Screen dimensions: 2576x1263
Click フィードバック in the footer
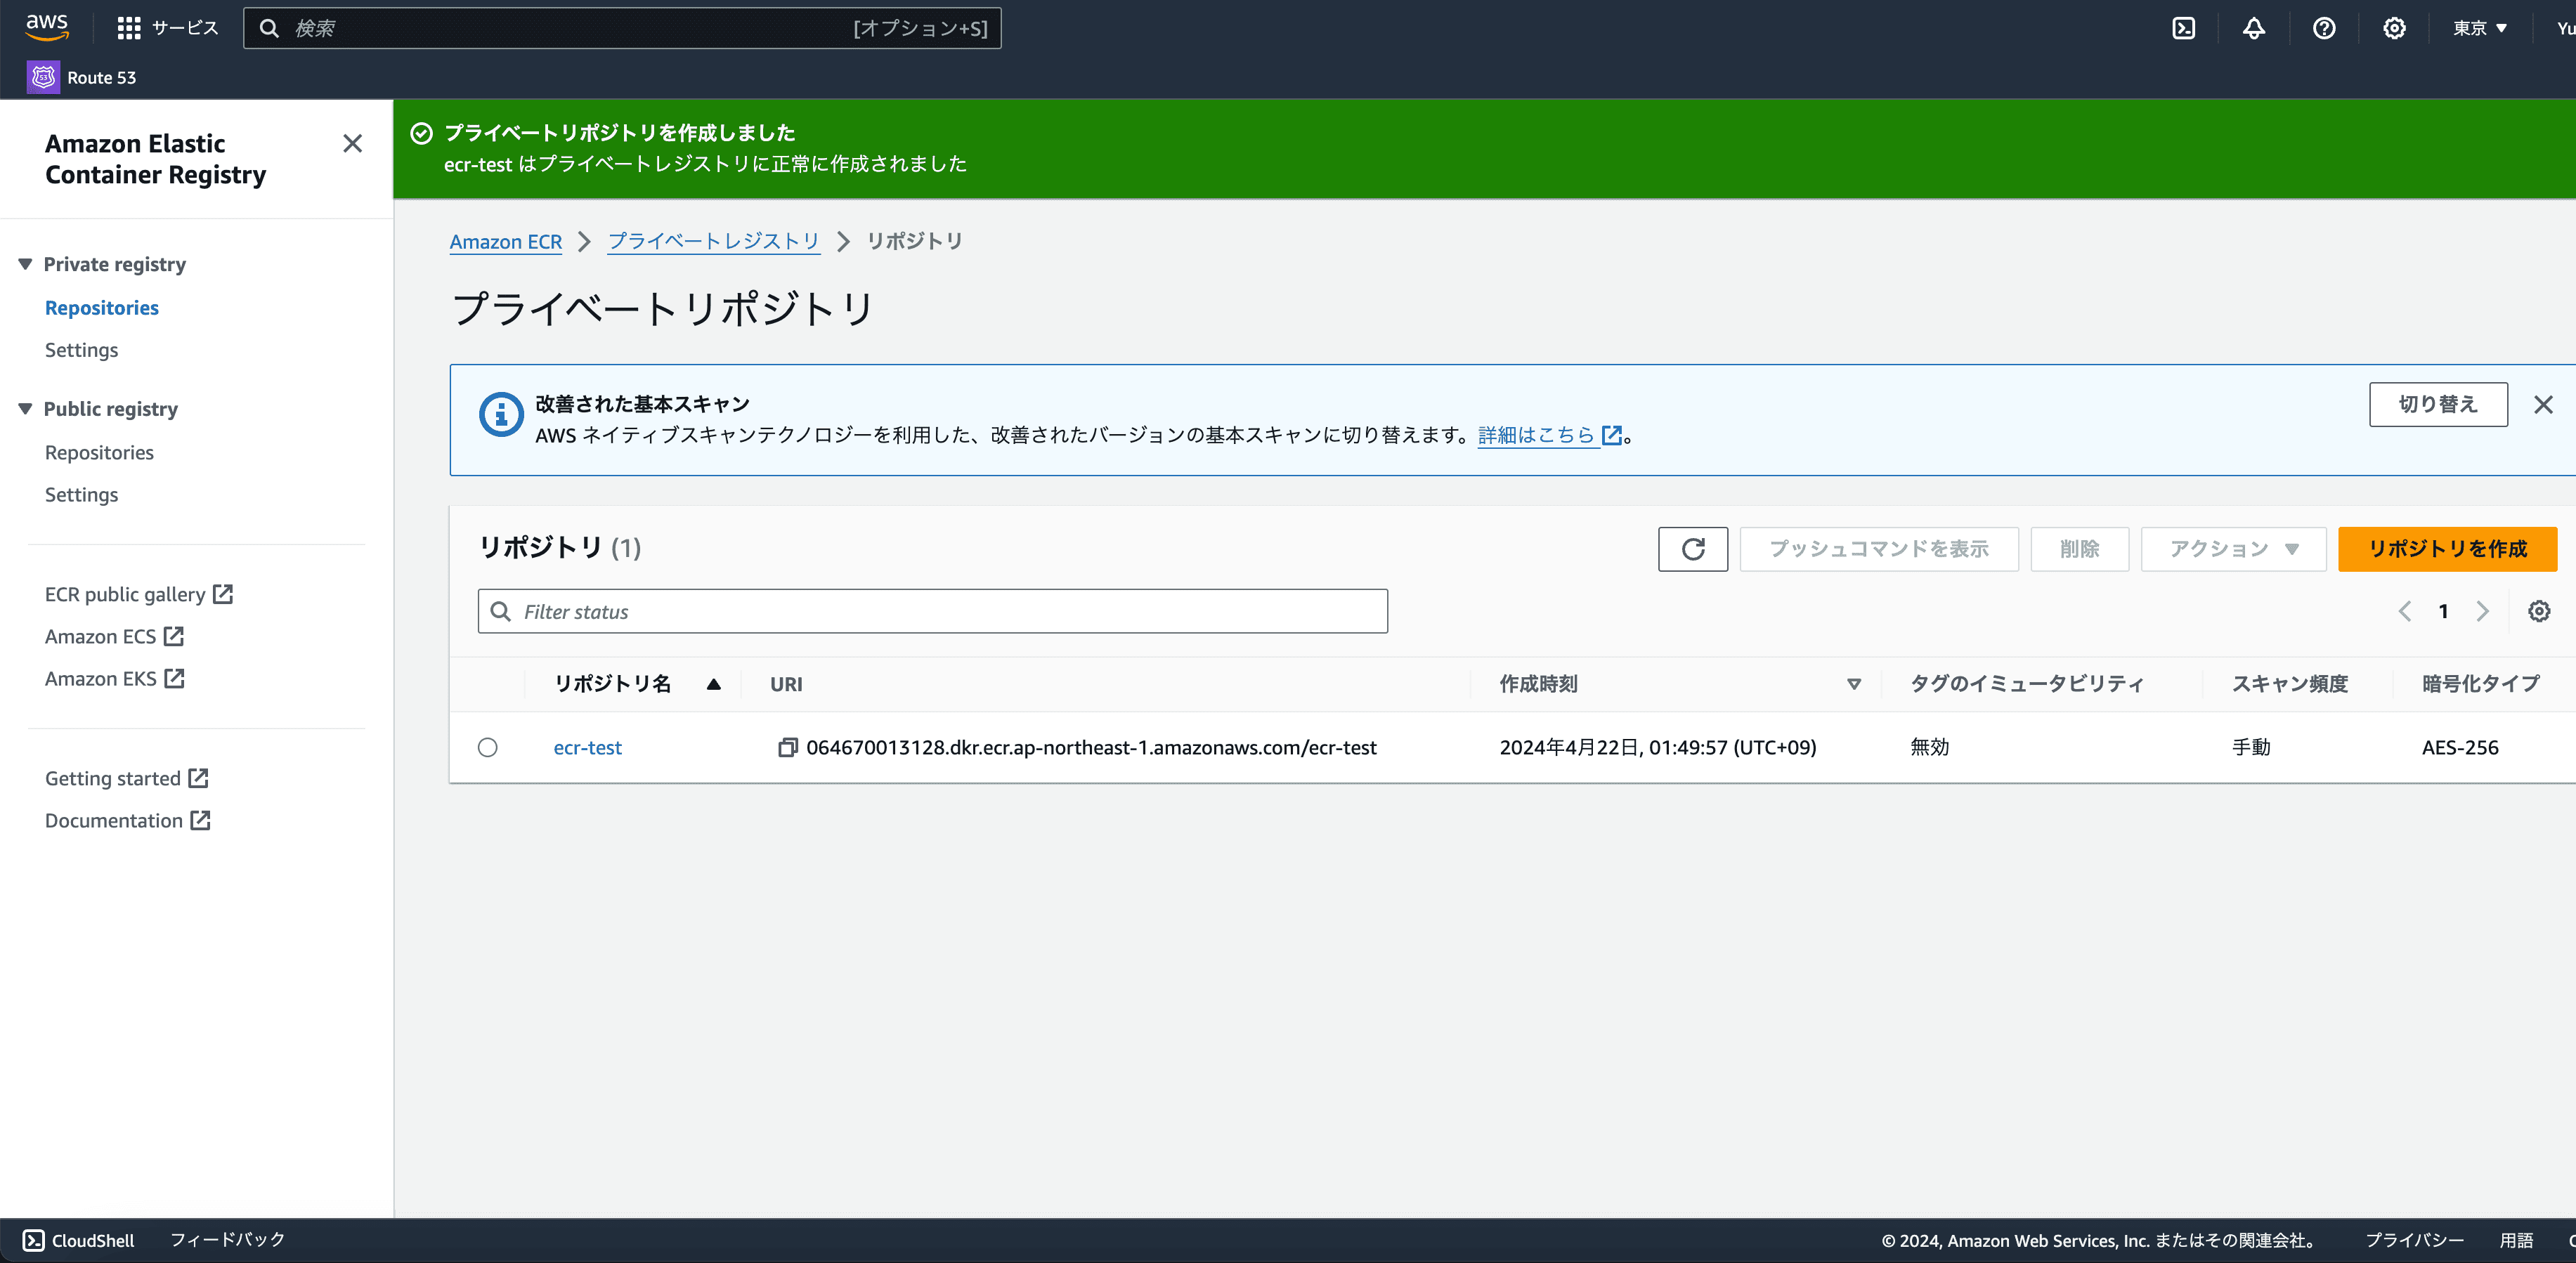point(228,1240)
